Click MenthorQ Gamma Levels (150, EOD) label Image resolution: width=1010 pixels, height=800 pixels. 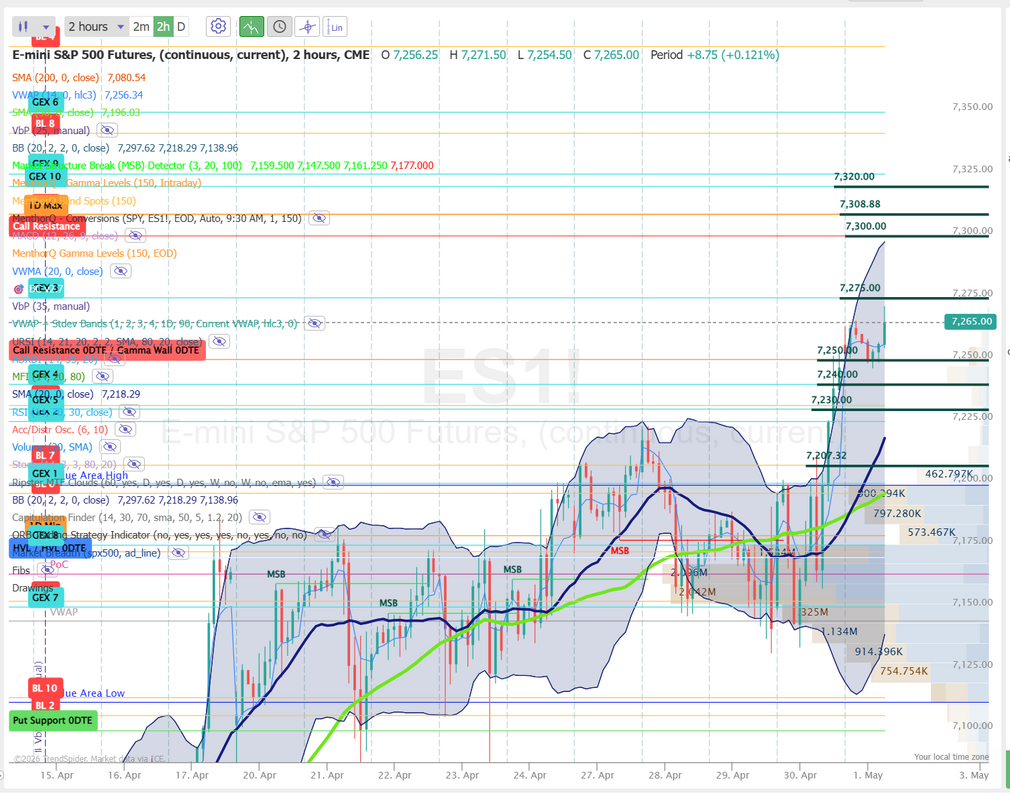(94, 253)
